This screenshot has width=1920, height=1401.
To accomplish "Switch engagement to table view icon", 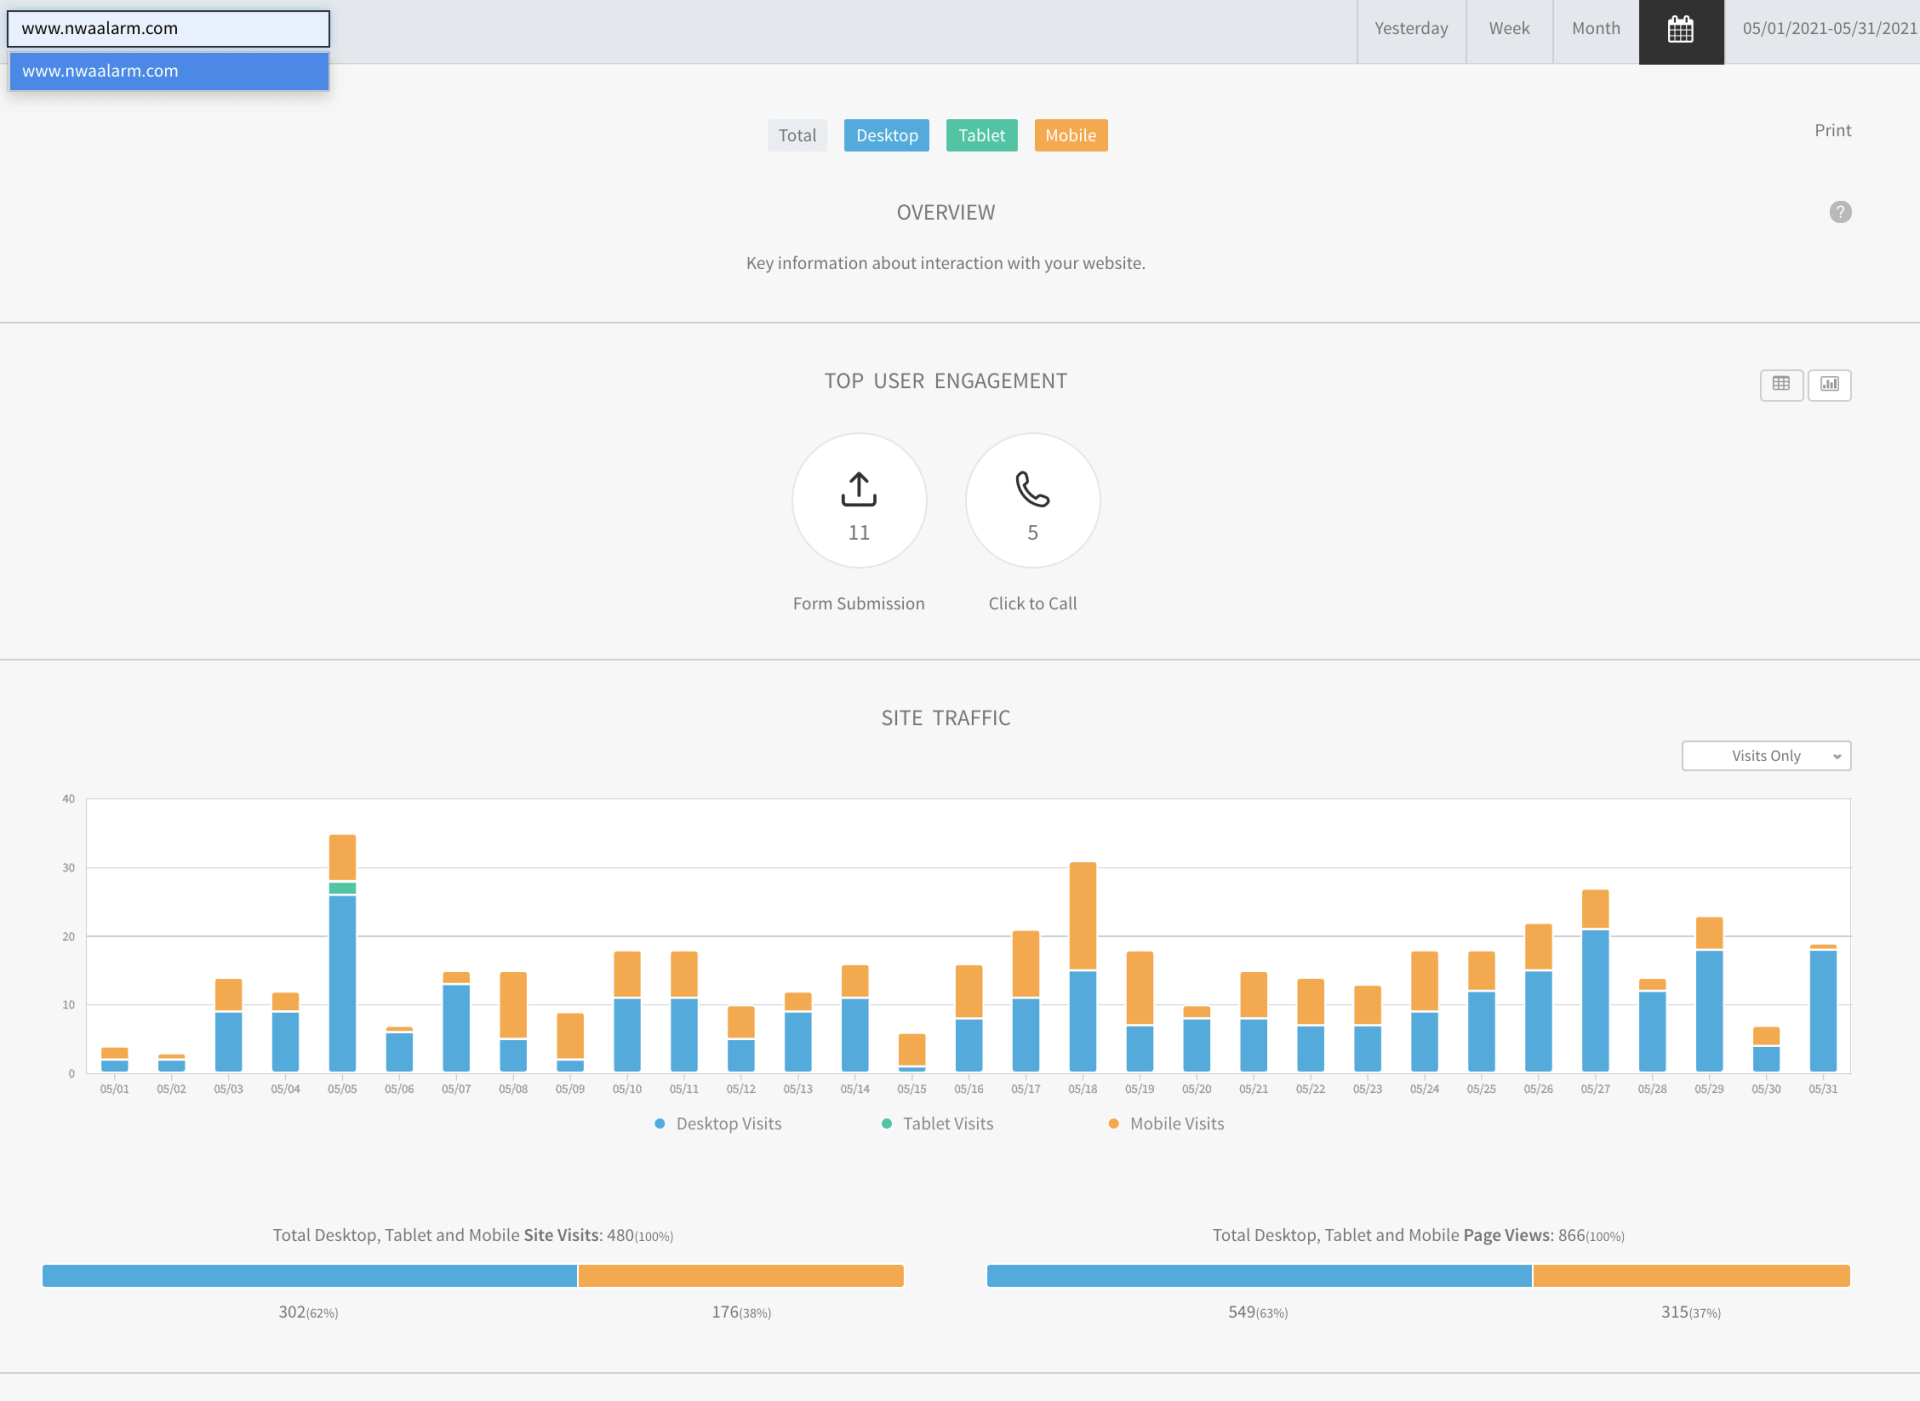I will point(1781,384).
